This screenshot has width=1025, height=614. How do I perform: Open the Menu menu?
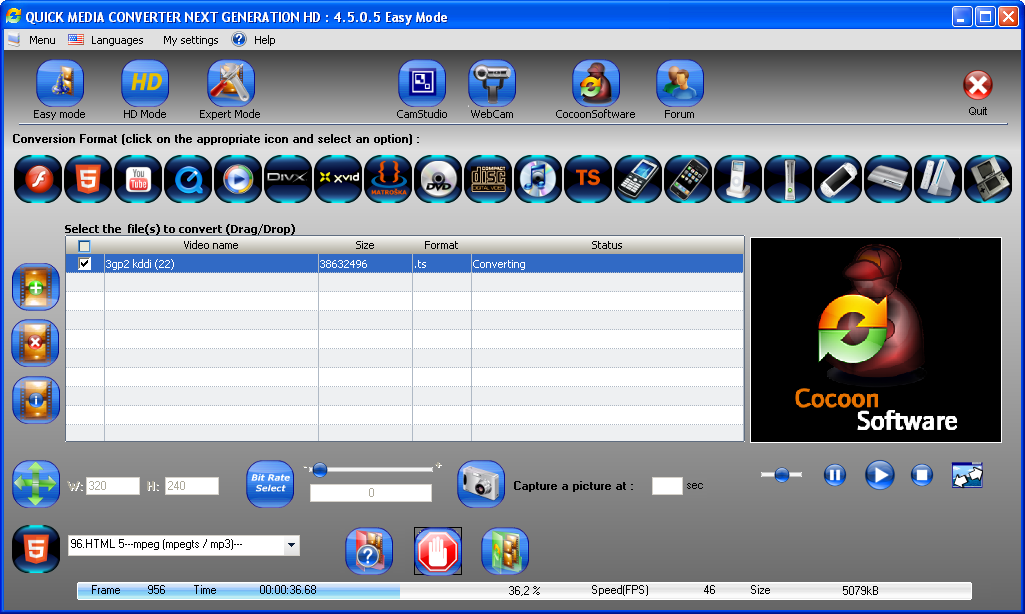pos(42,40)
